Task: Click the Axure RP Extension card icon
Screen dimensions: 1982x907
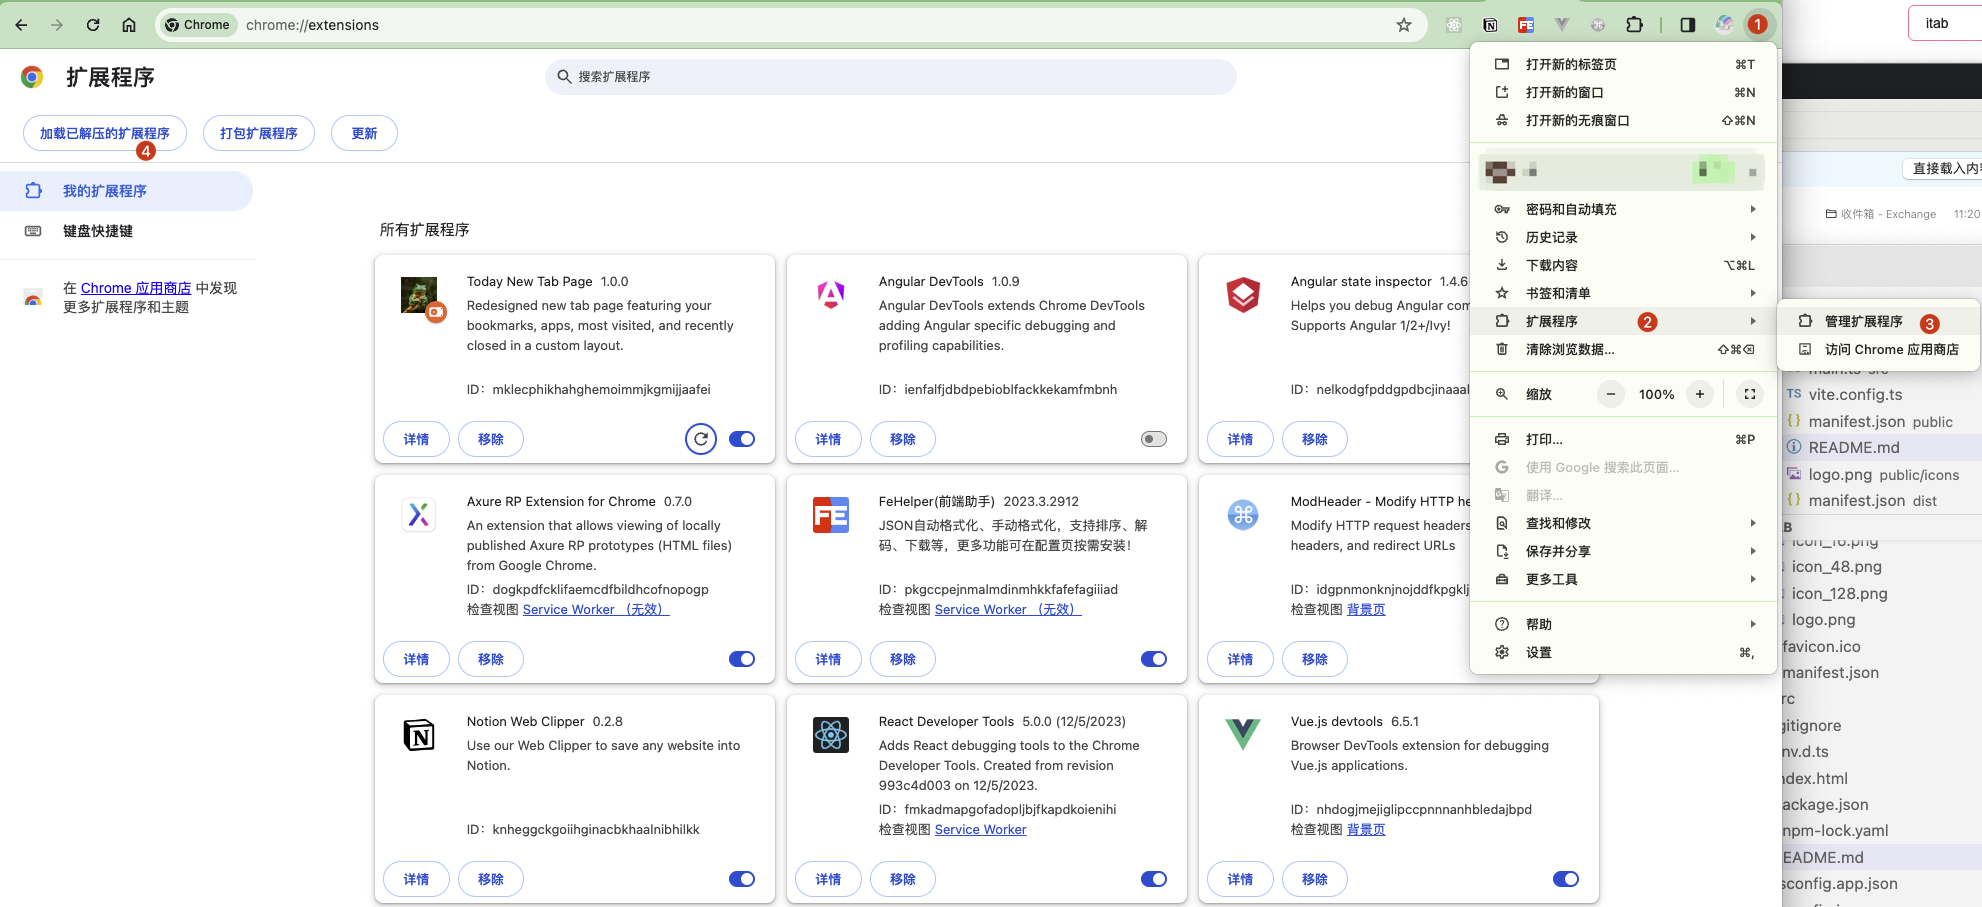Action: pos(419,515)
